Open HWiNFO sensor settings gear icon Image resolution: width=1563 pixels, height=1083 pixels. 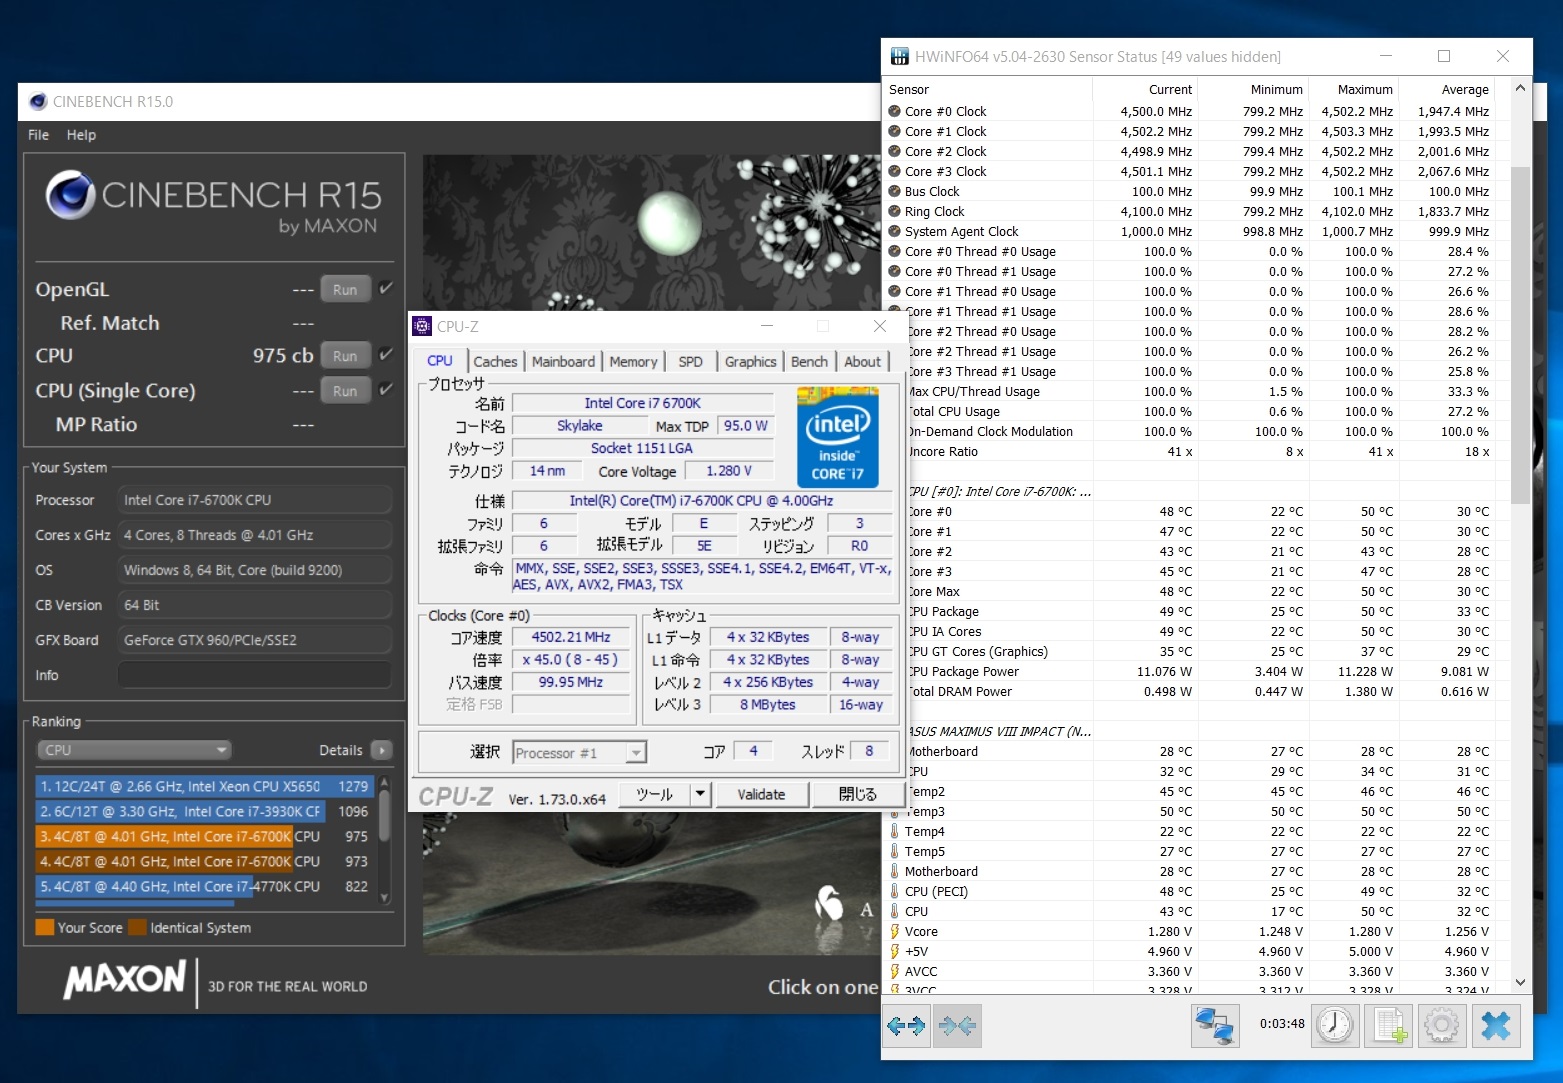point(1442,1025)
